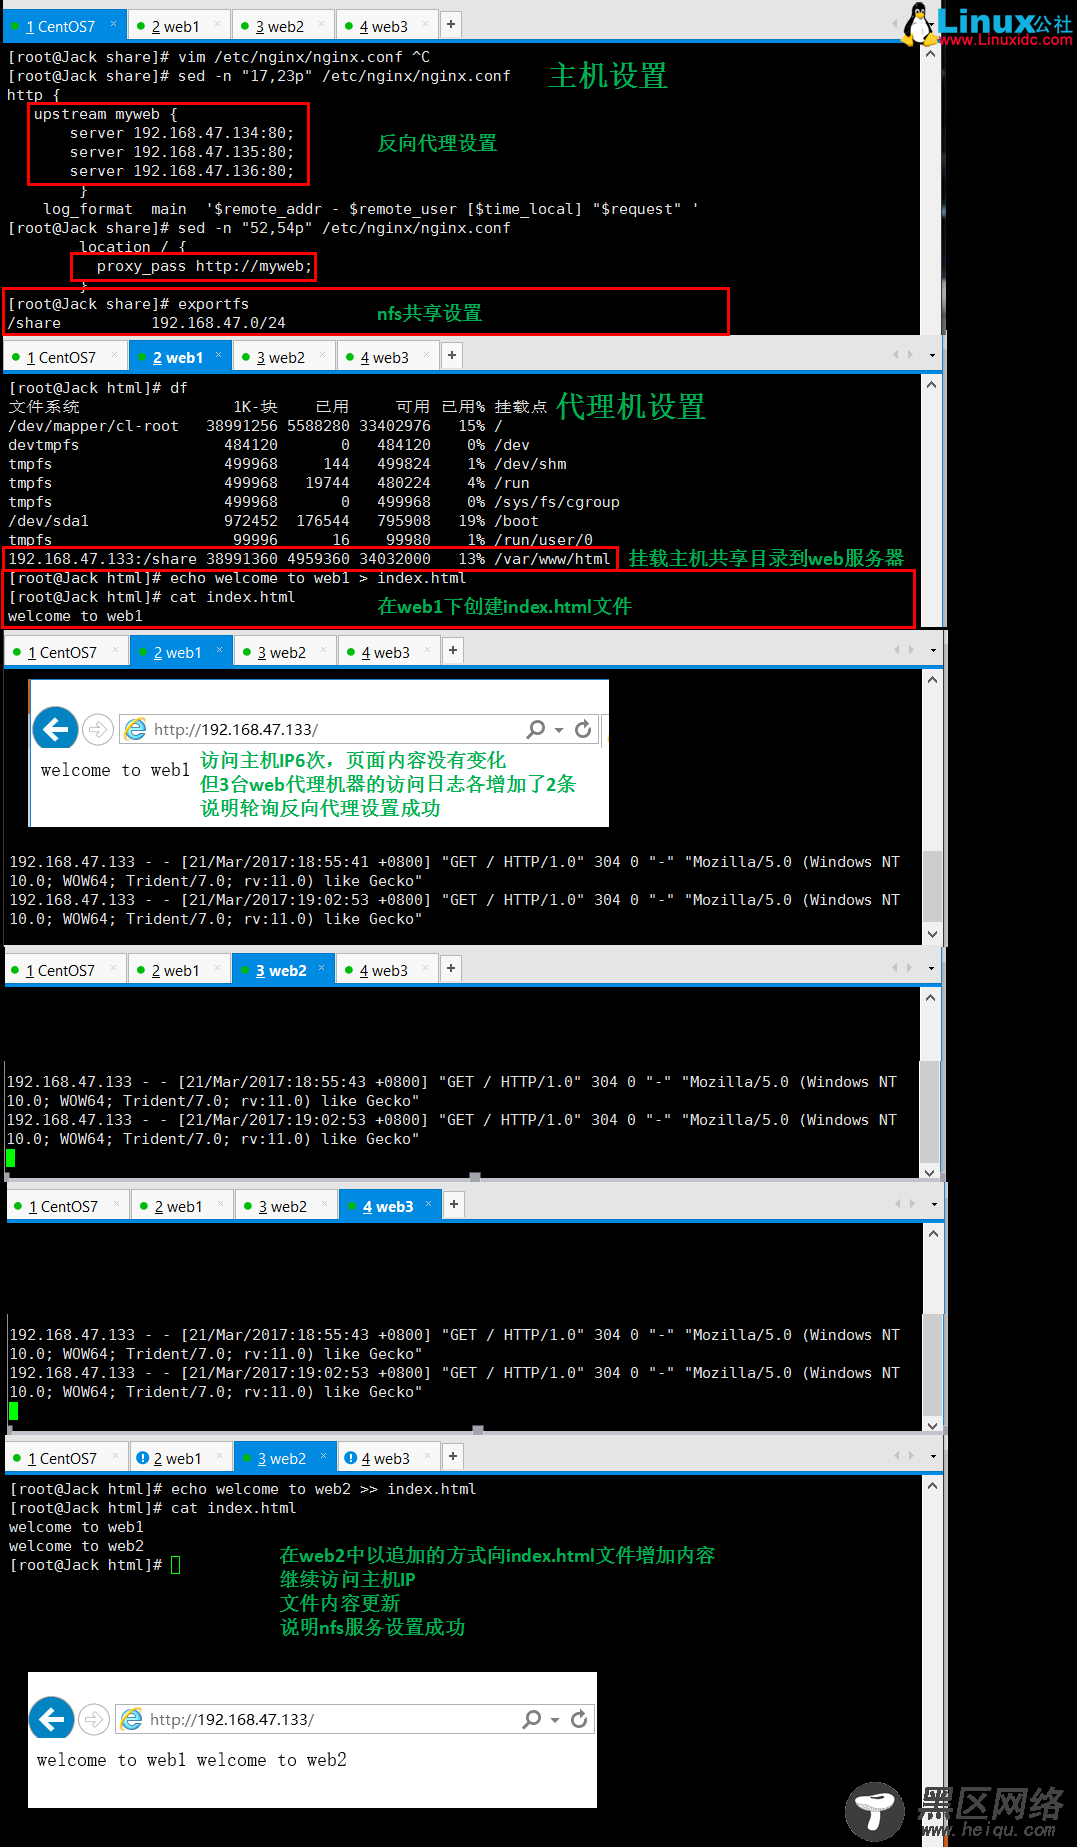The width and height of the screenshot is (1077, 1847).
Task: Click the 'server 192.168.47.135:80;' line
Action: 182,152
